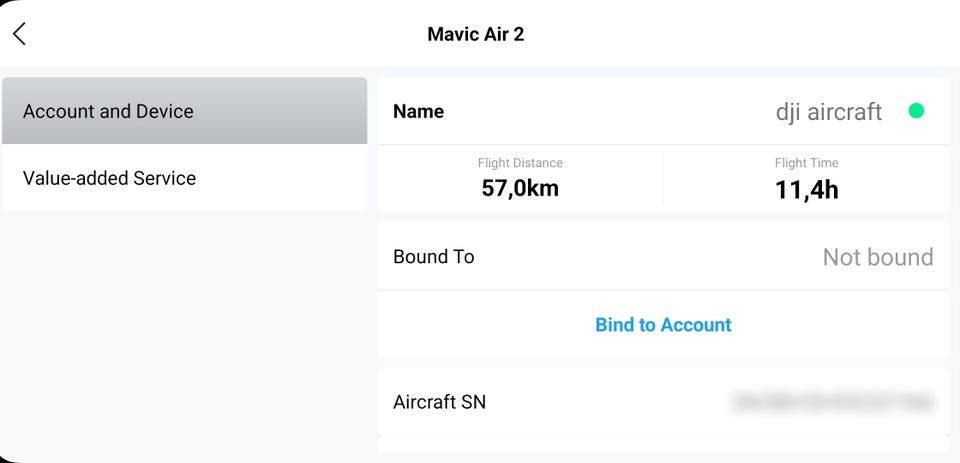Click the green connection status dot
This screenshot has height=463, width=960.
915,111
